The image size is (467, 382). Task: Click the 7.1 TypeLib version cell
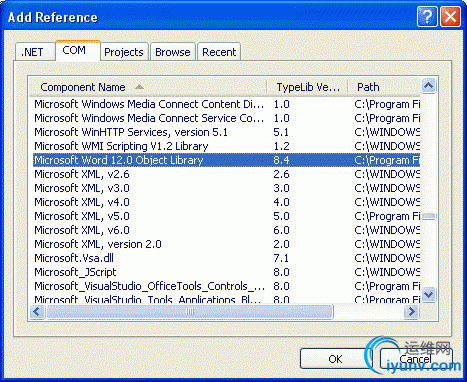click(x=281, y=258)
